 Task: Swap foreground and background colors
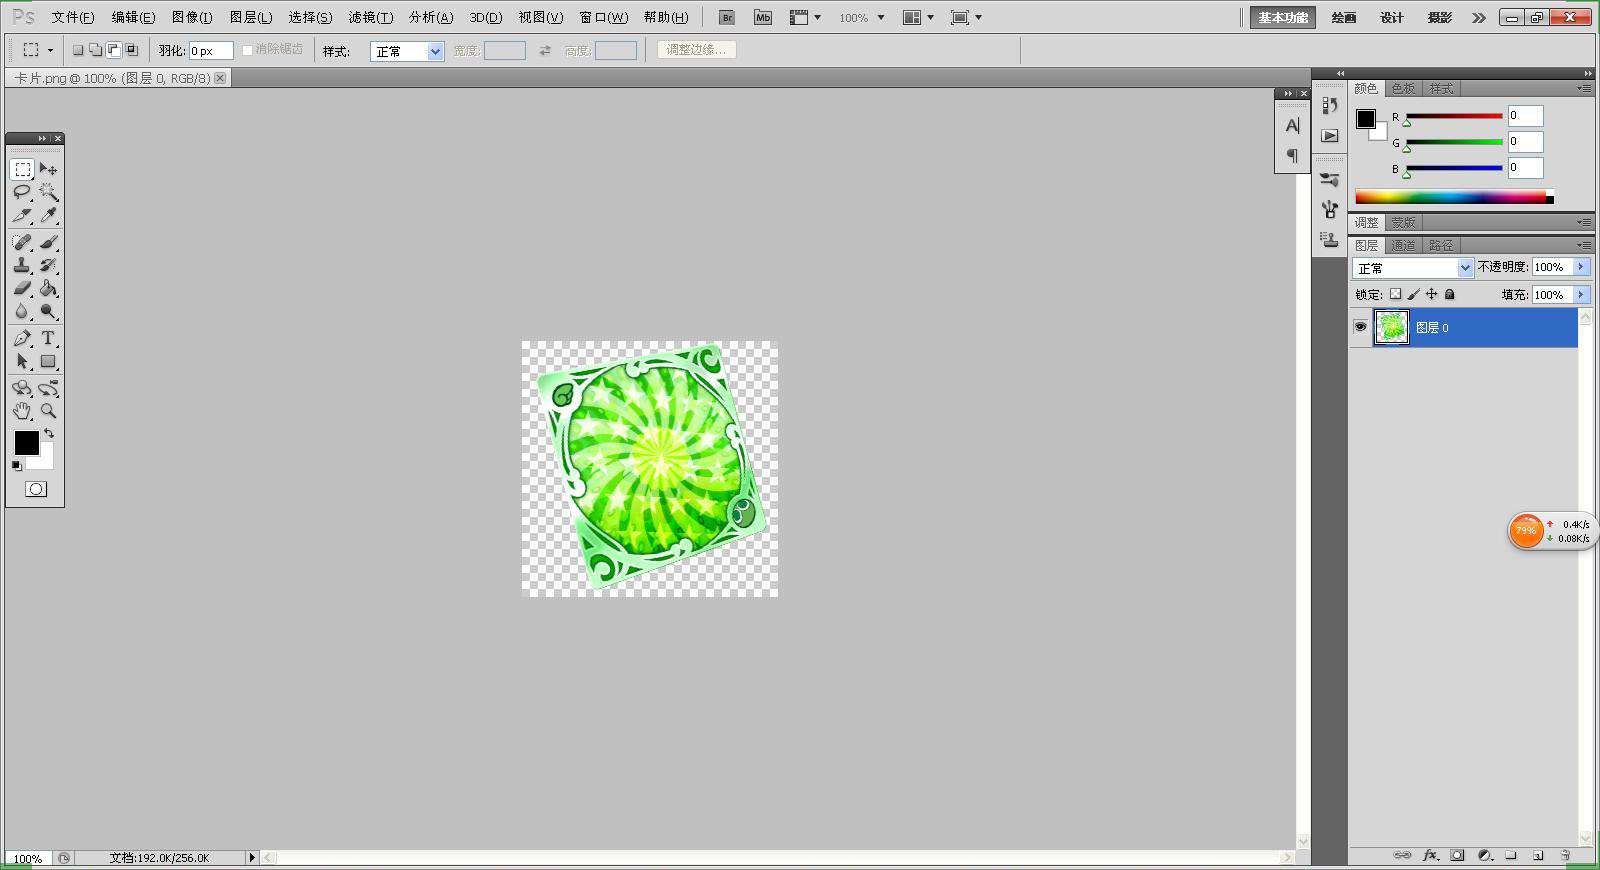point(49,434)
